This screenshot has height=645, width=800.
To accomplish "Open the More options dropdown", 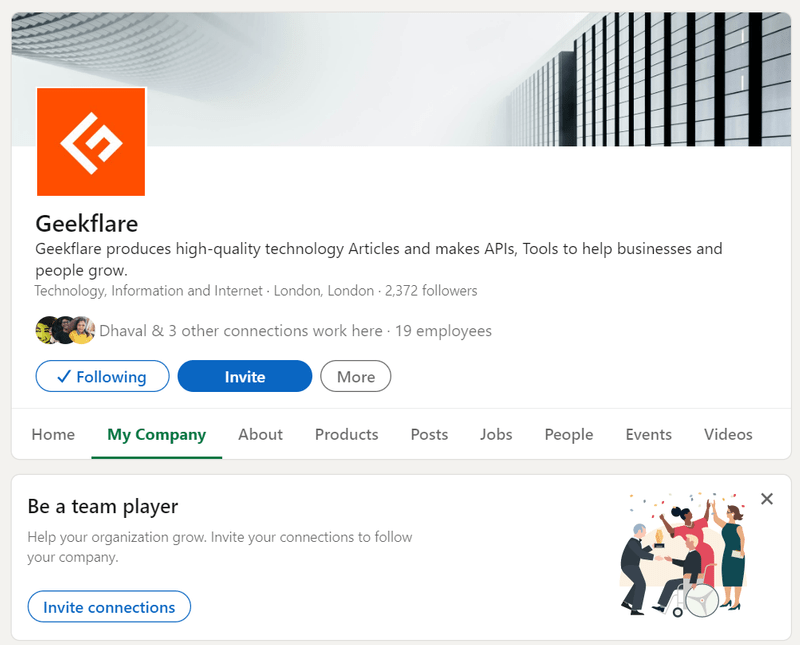I will (355, 377).
